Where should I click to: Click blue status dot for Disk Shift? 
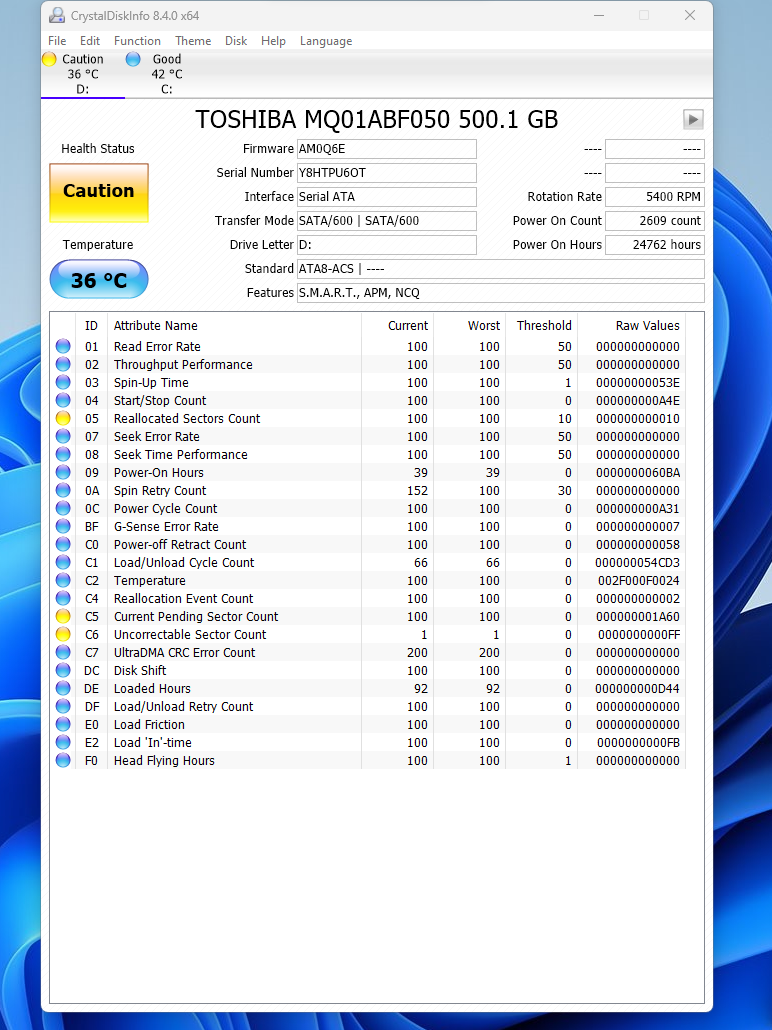tap(63, 670)
